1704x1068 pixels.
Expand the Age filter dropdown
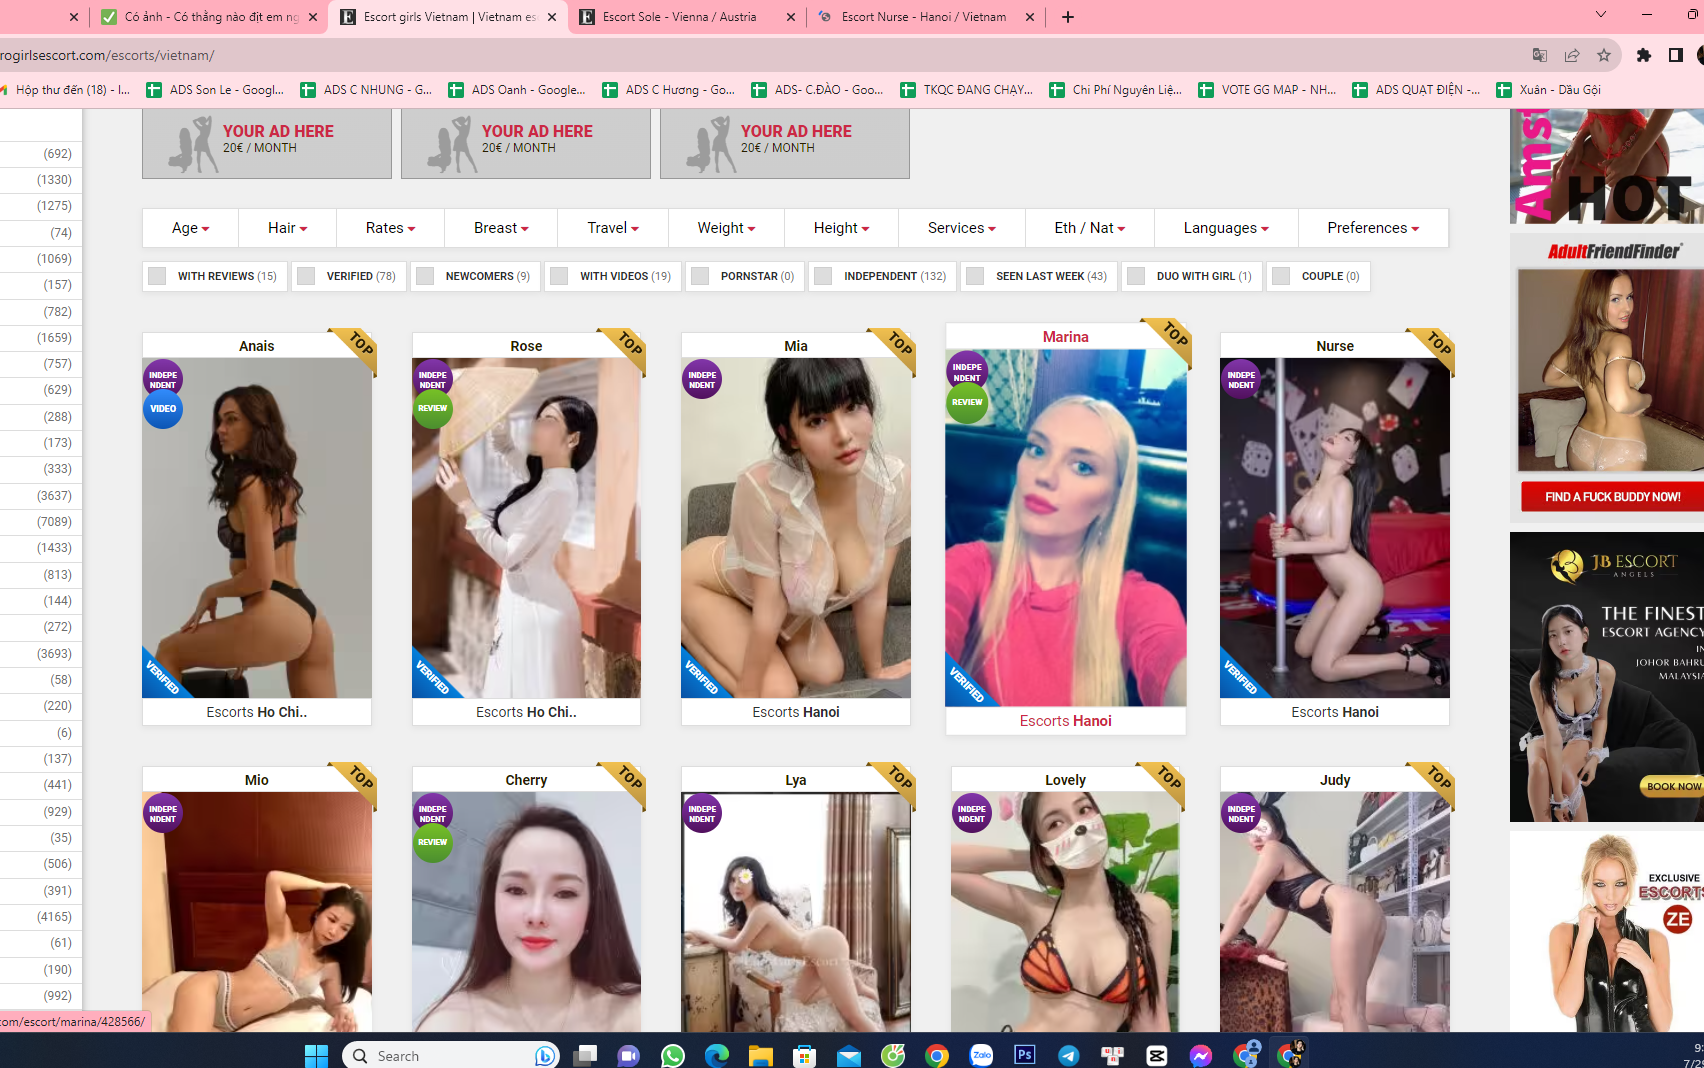pos(190,228)
